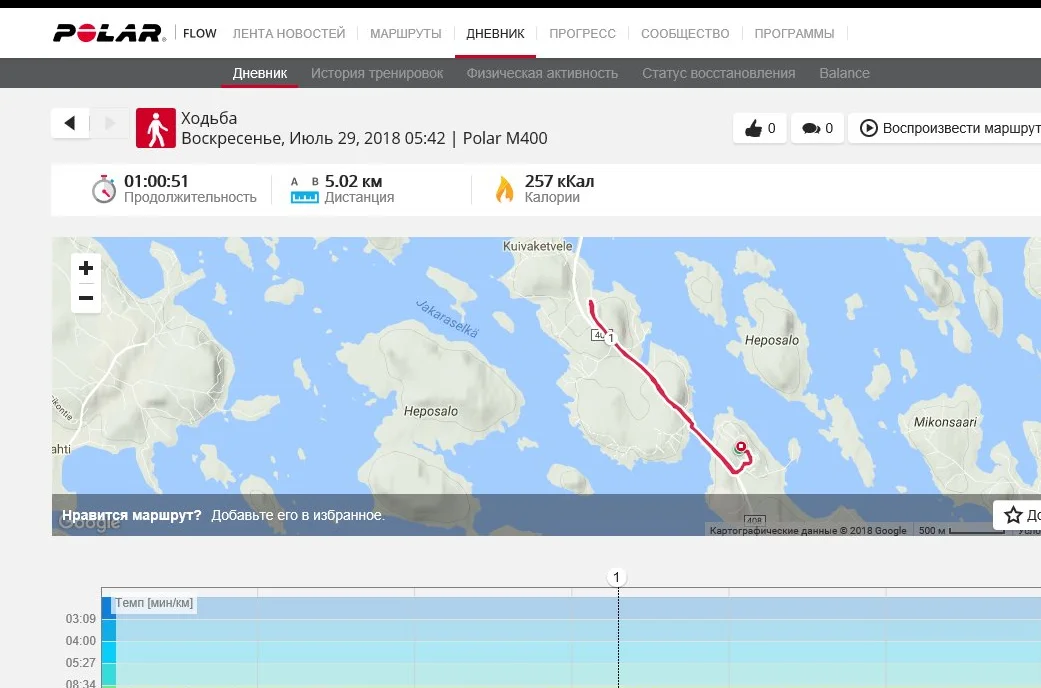The width and height of the screenshot is (1041, 688).
Task: Click the dark blue pace zone bar
Action: [x=108, y=608]
